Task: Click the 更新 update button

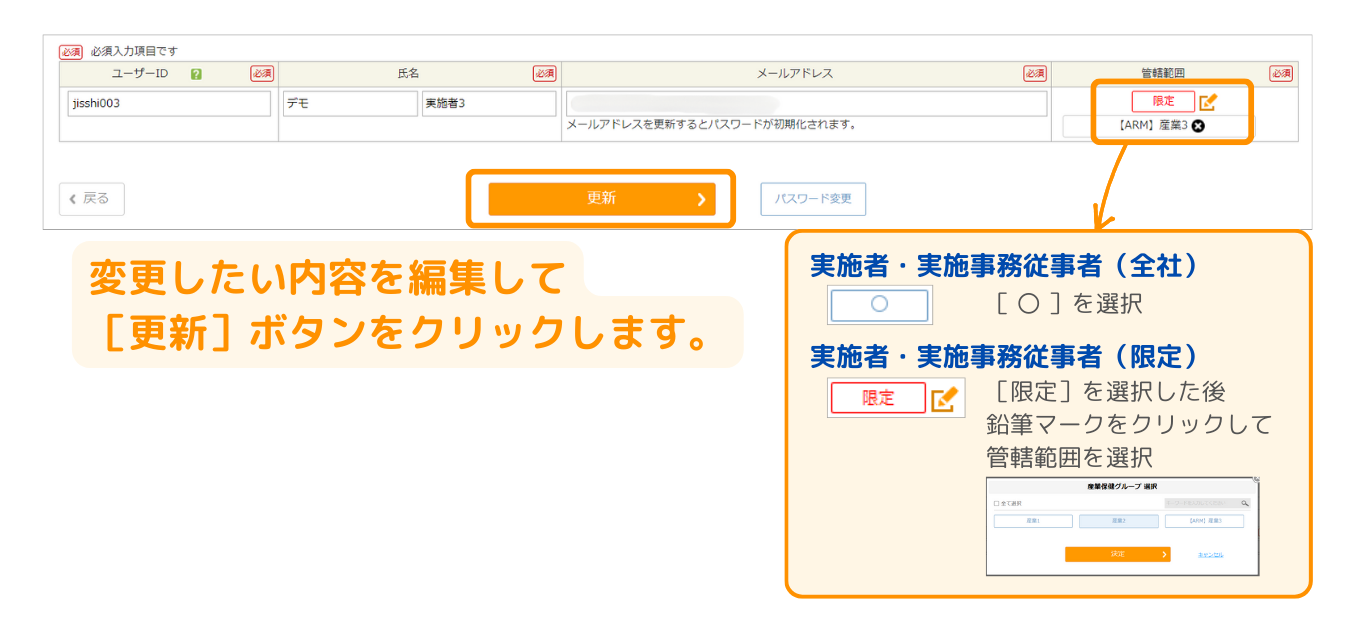Action: [x=601, y=199]
